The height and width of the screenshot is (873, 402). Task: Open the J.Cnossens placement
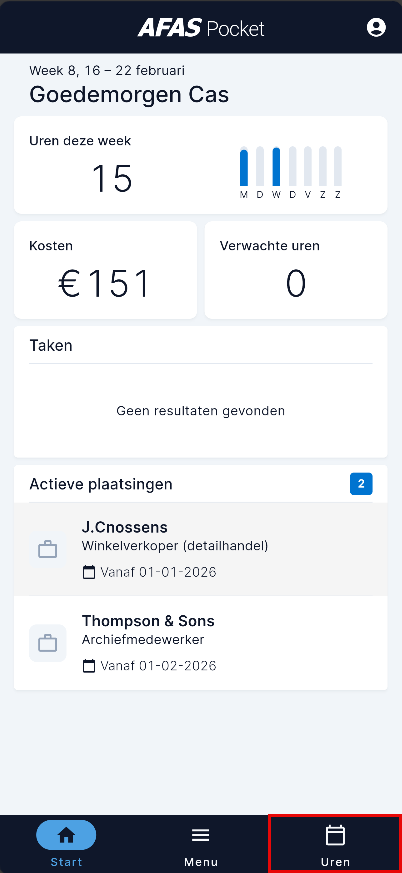(200, 550)
